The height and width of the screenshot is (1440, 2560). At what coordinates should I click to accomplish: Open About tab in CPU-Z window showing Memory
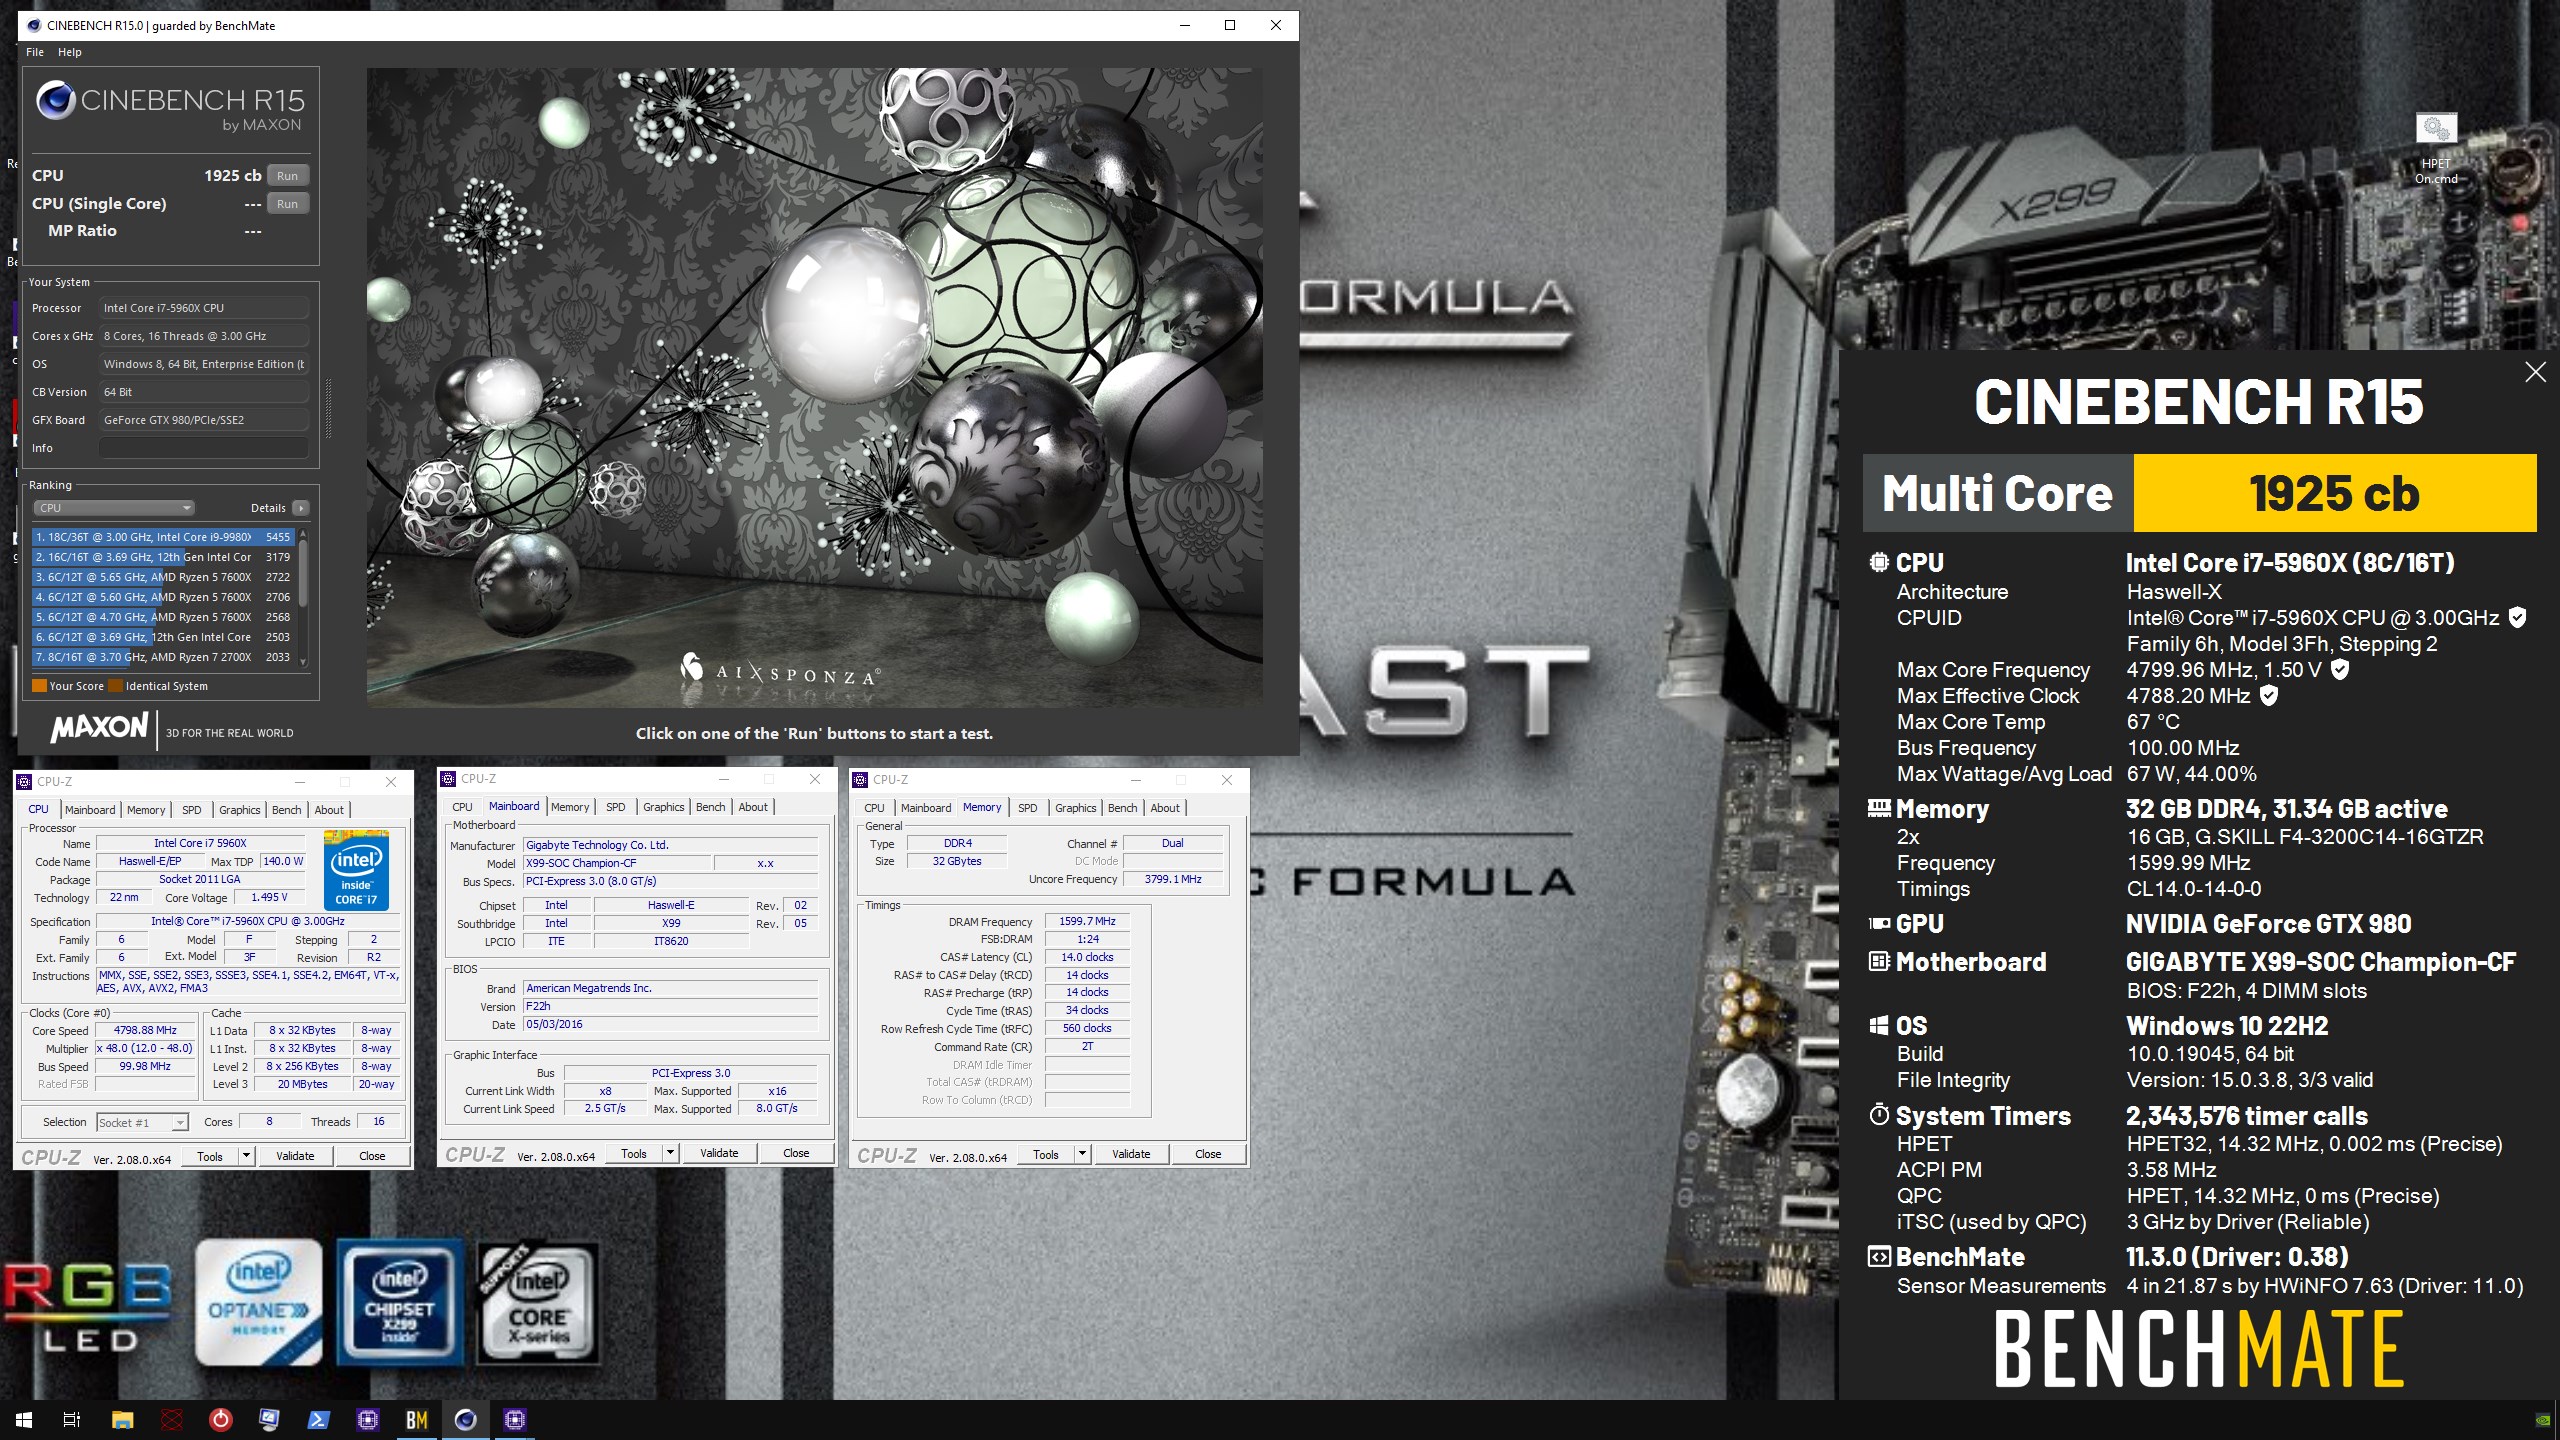point(1165,808)
